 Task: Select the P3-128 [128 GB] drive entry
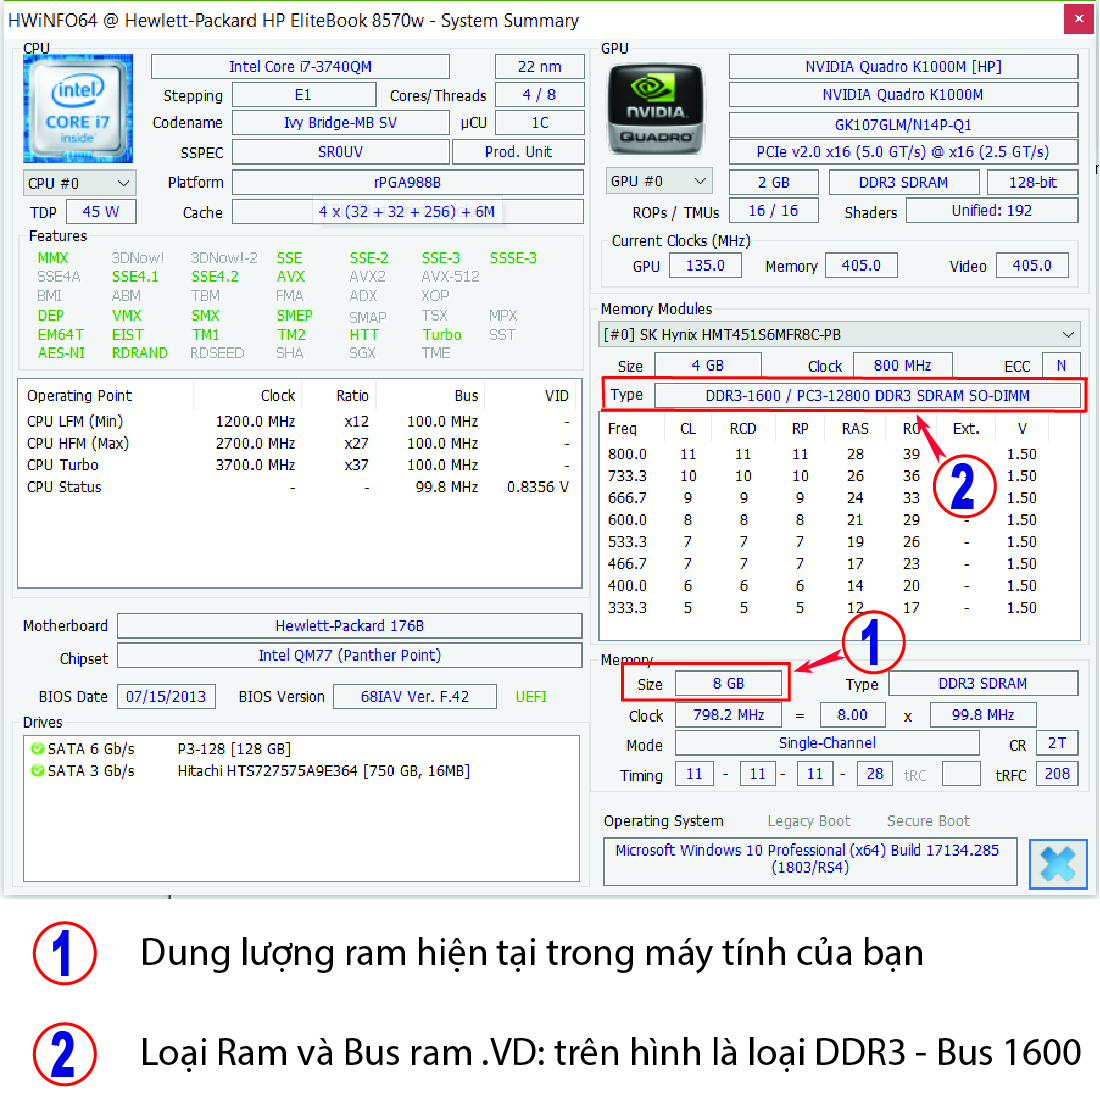click(x=234, y=749)
